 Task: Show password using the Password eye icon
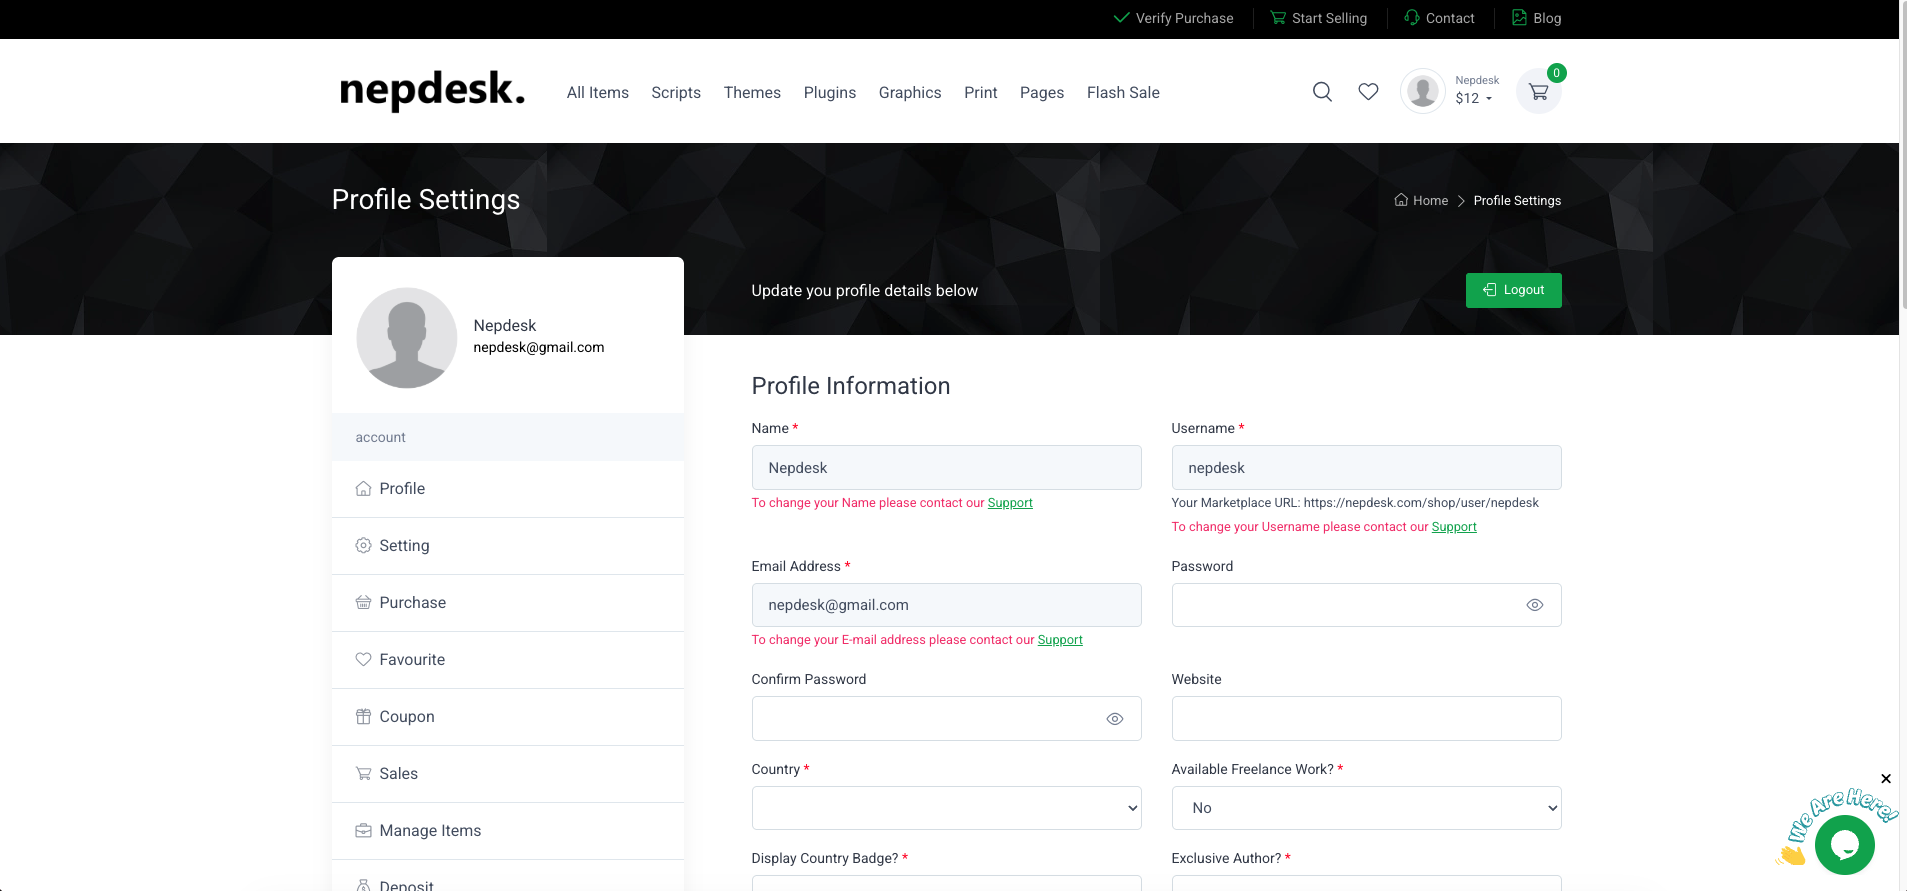pos(1534,605)
